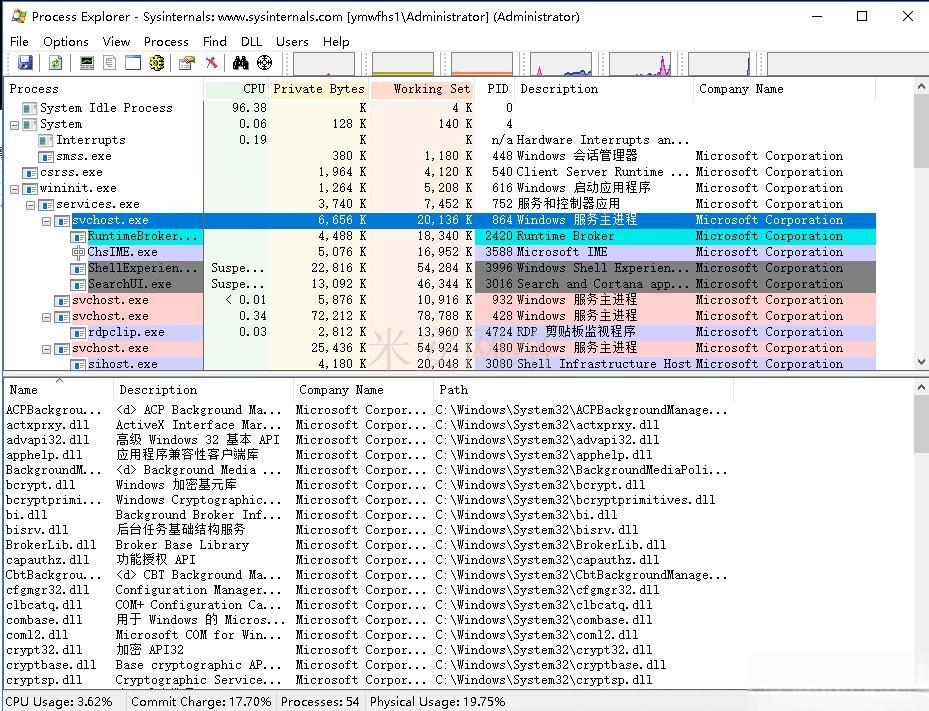Open the Find menu

point(214,41)
